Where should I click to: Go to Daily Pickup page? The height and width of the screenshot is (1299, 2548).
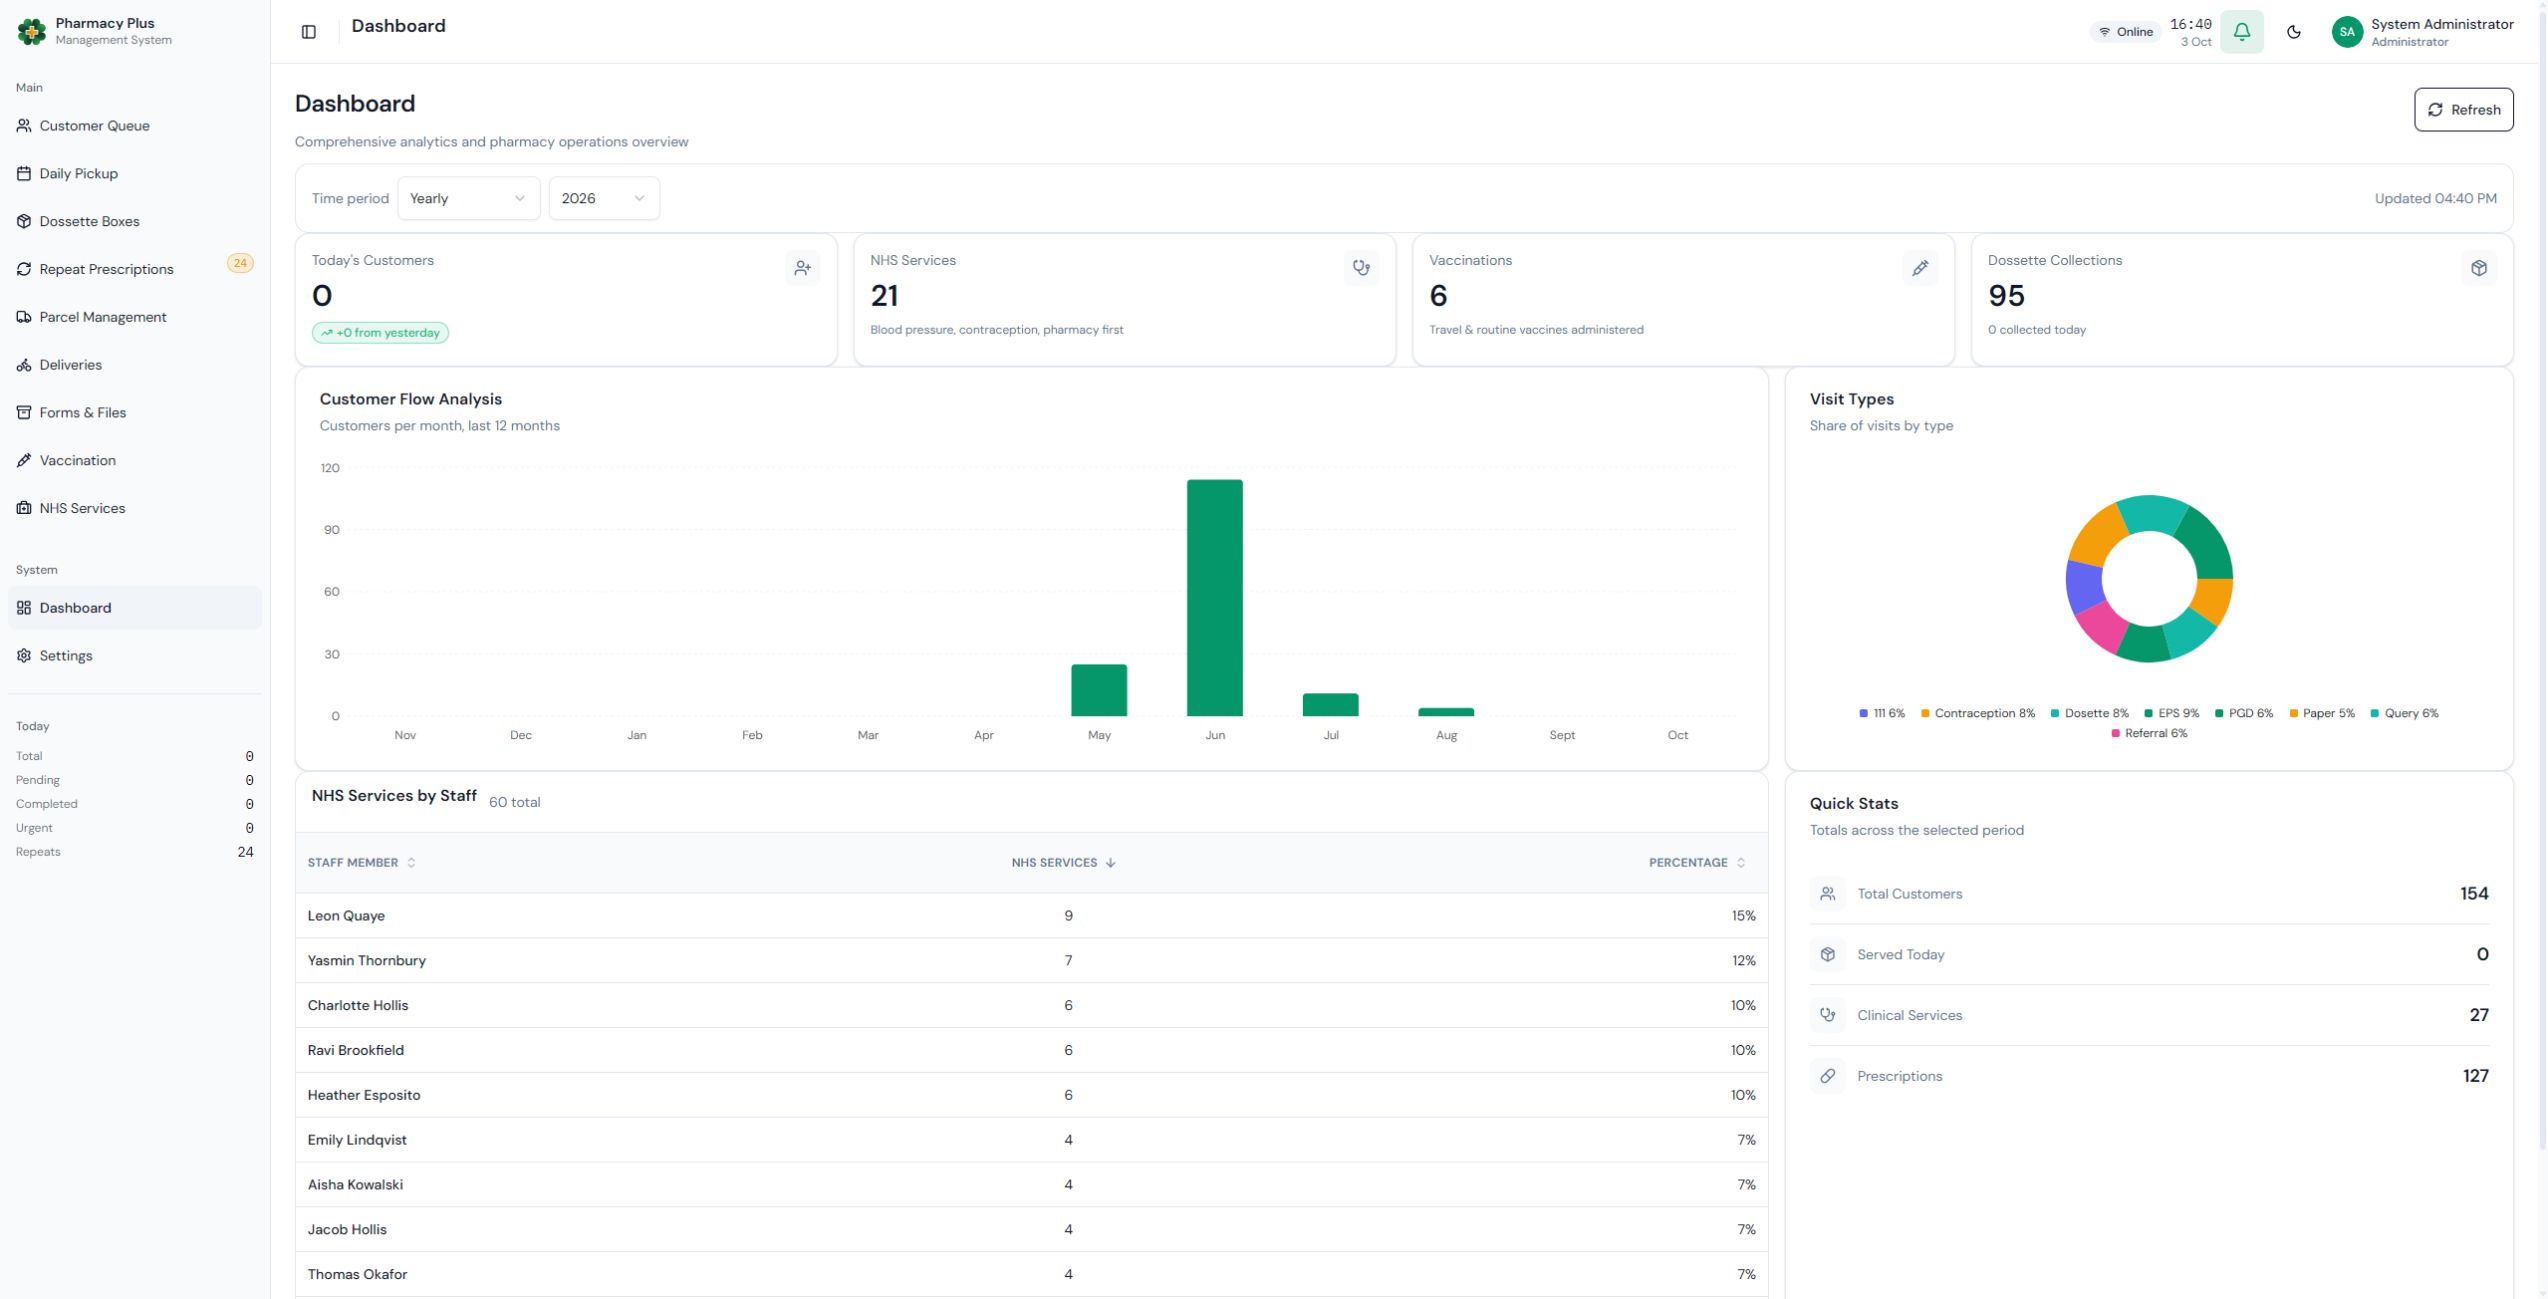tap(135, 174)
